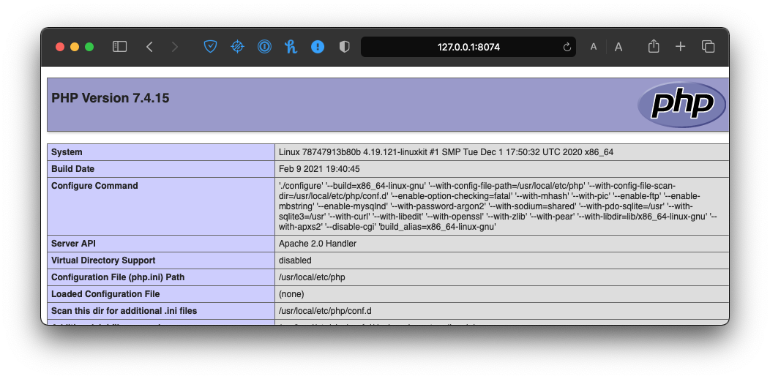Increase text size with large A
This screenshot has width=770, height=379.
coord(618,47)
